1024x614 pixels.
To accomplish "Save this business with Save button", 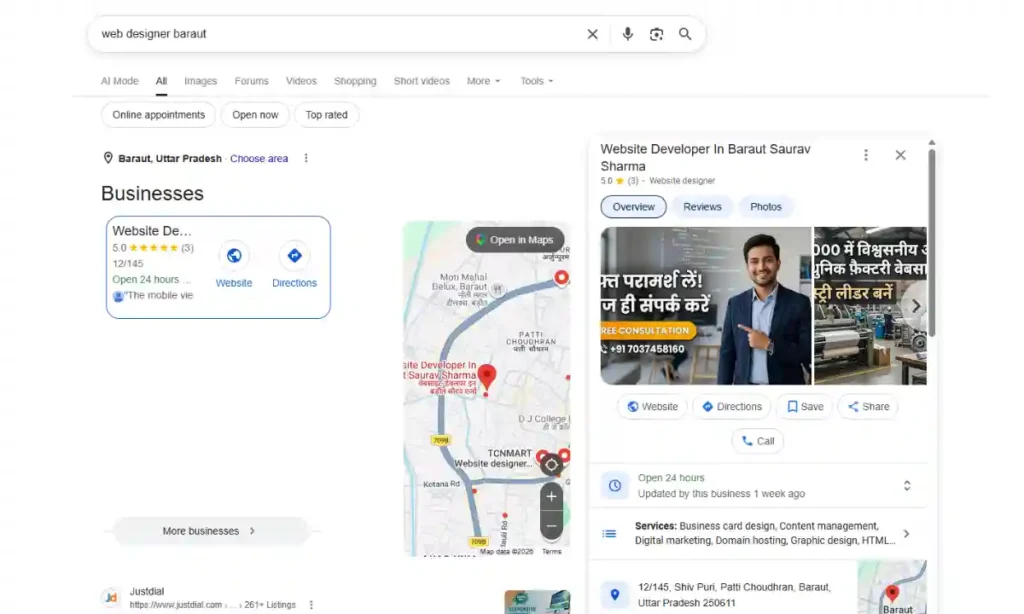I will (x=805, y=406).
